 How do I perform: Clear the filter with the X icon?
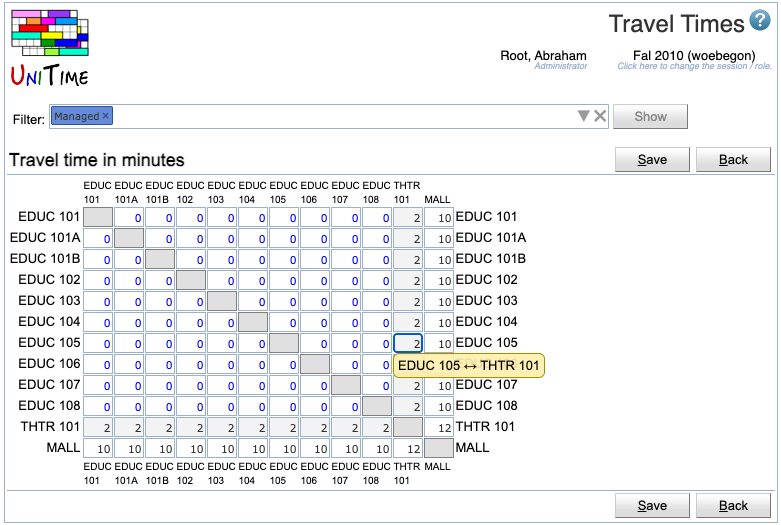600,116
